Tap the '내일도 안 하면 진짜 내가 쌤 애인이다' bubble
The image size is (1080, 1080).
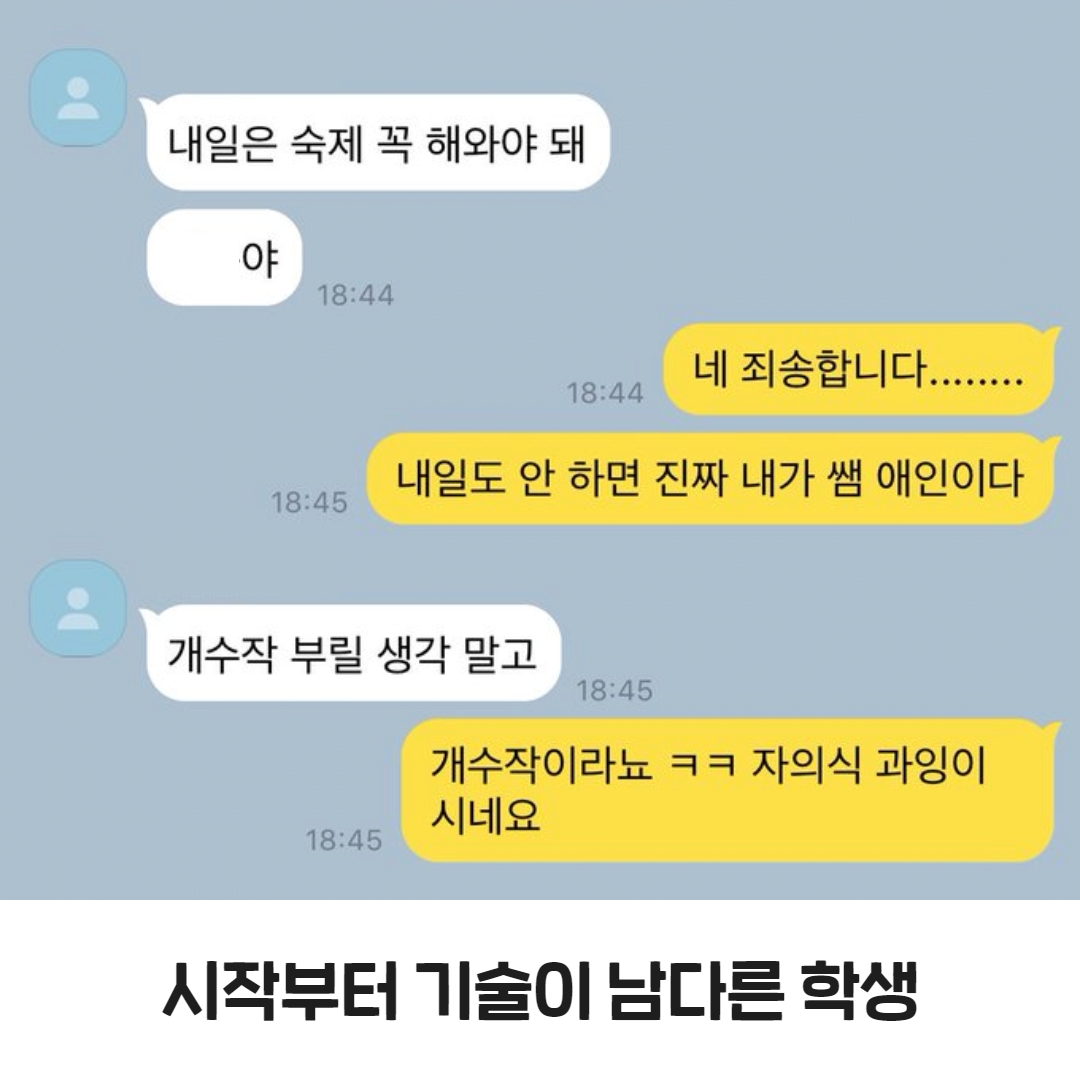click(x=710, y=479)
